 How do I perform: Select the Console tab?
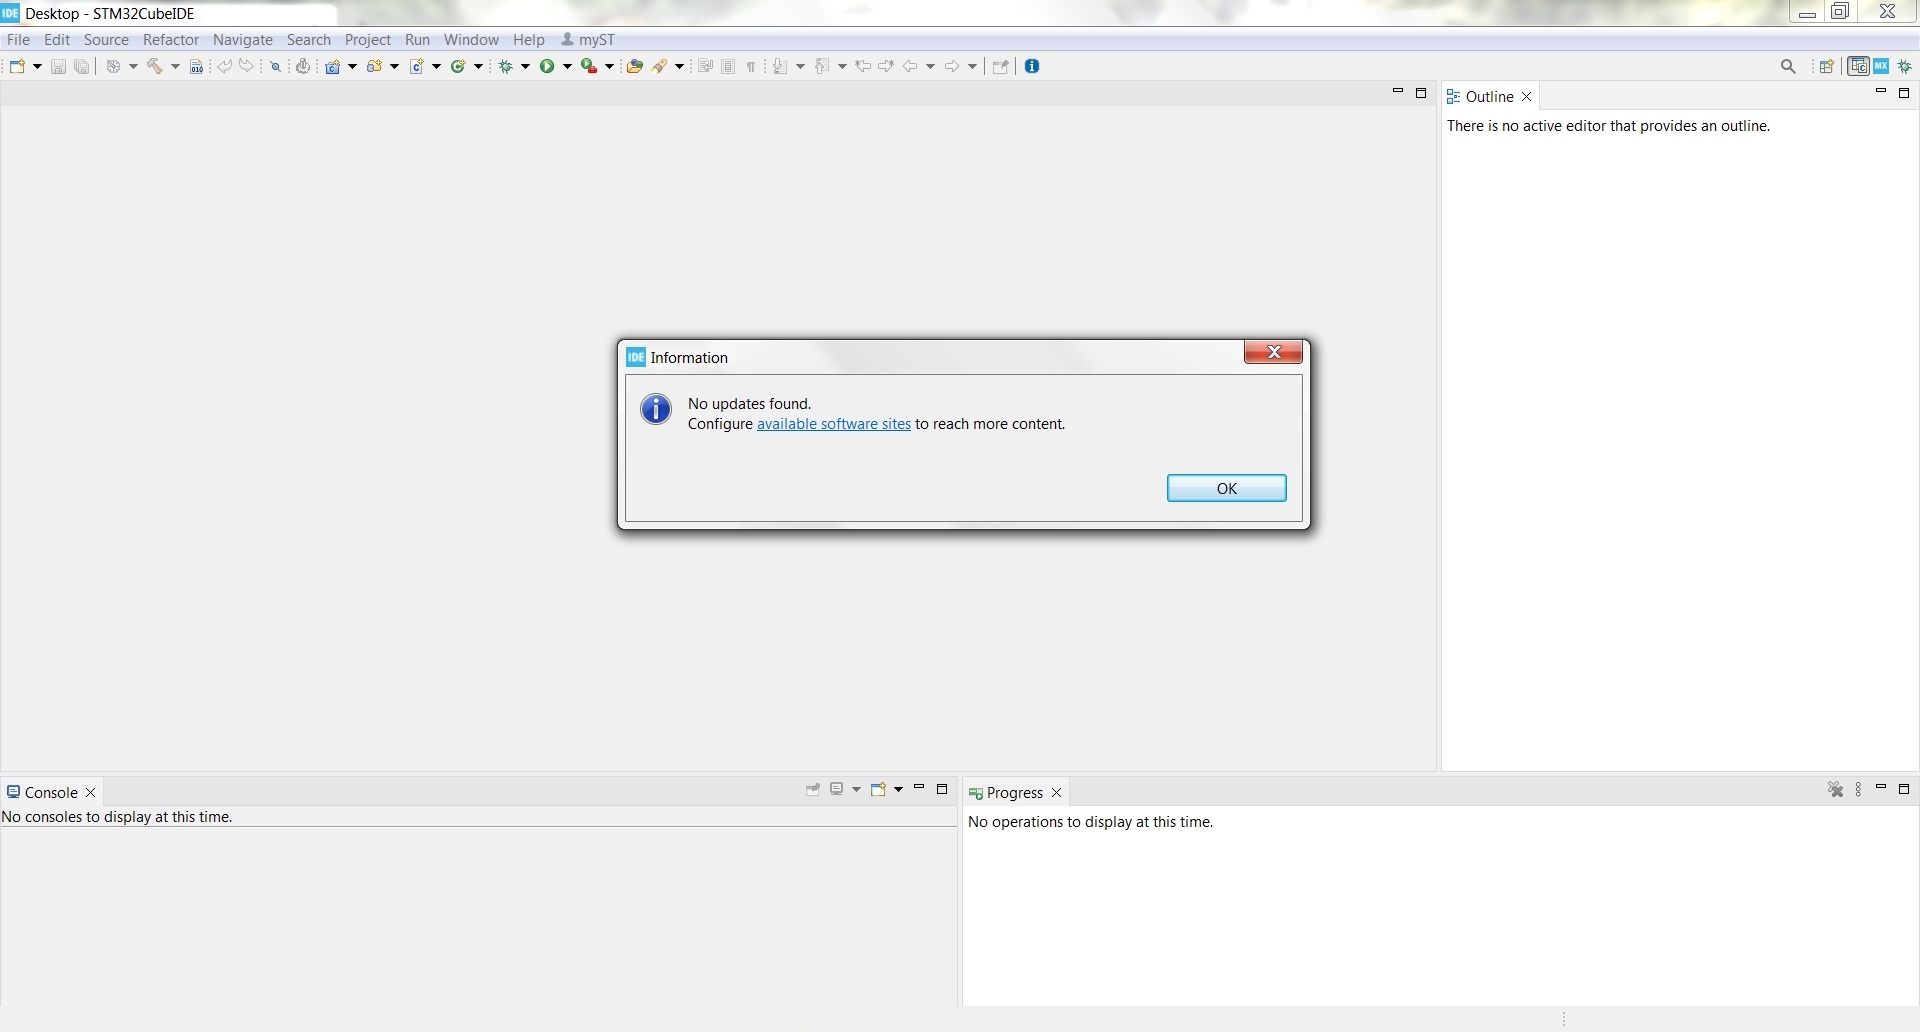[x=50, y=793]
